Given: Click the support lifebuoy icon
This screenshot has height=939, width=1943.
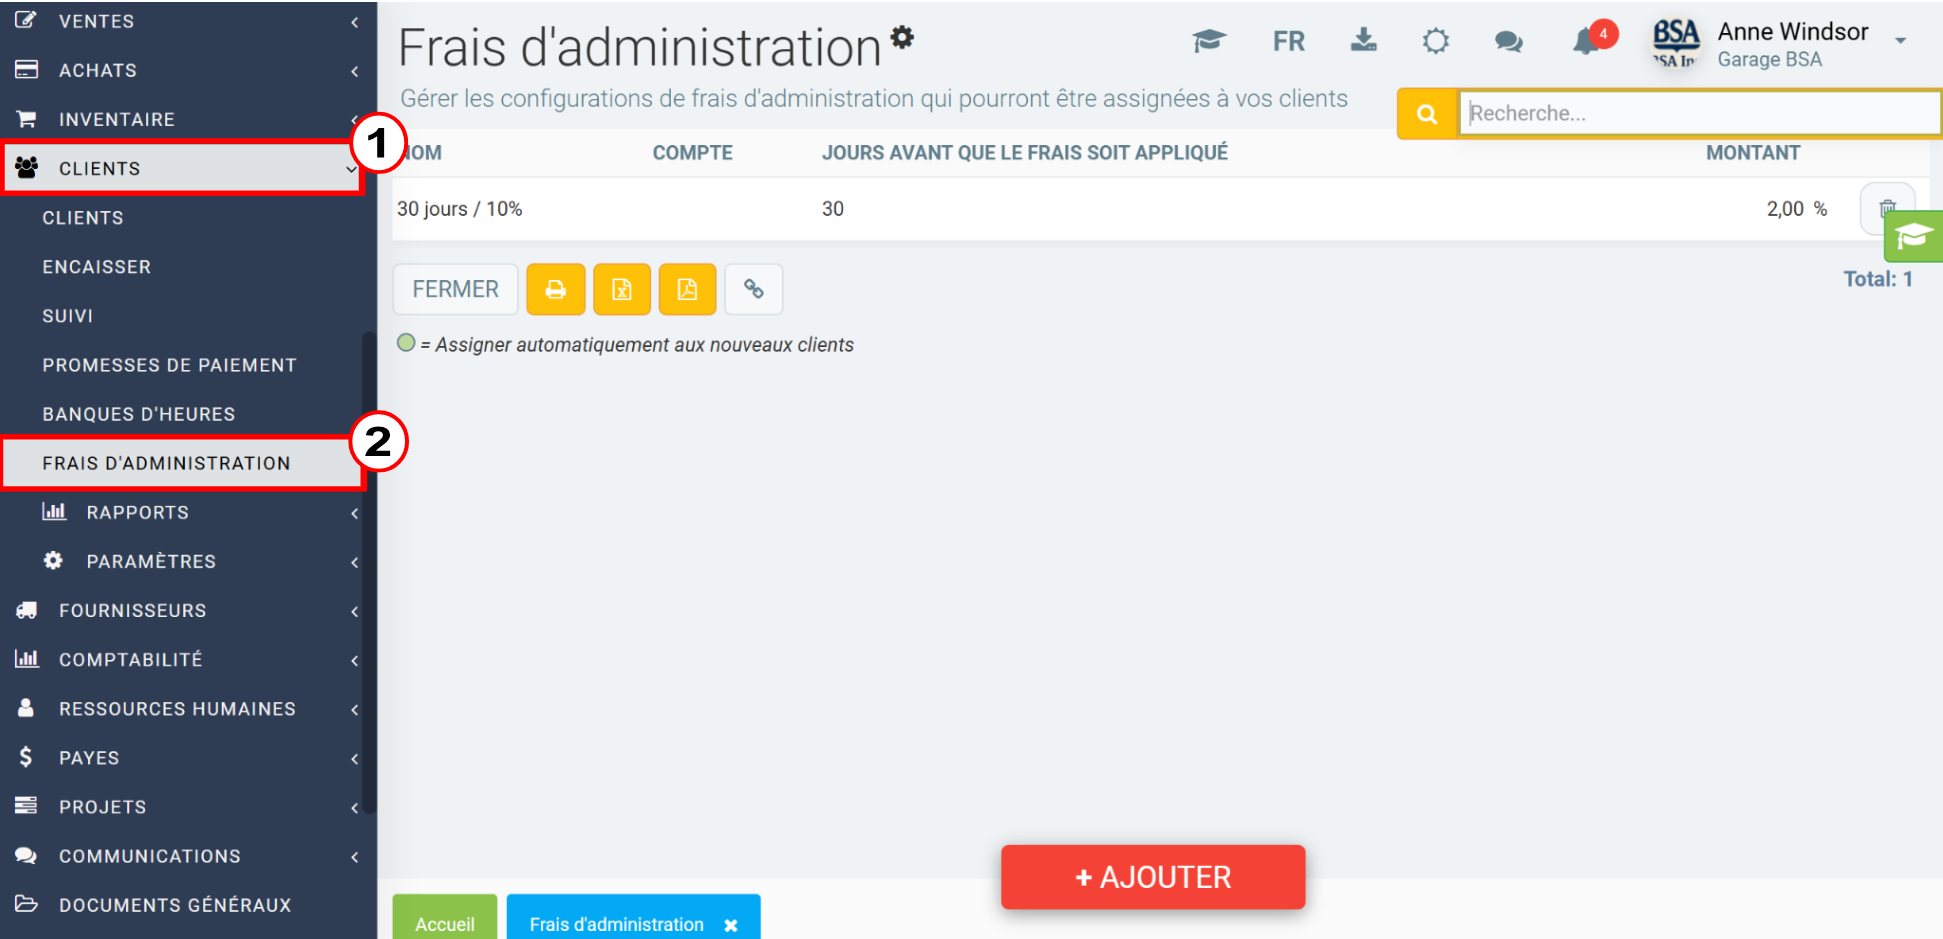Looking at the screenshot, I should pos(1435,41).
